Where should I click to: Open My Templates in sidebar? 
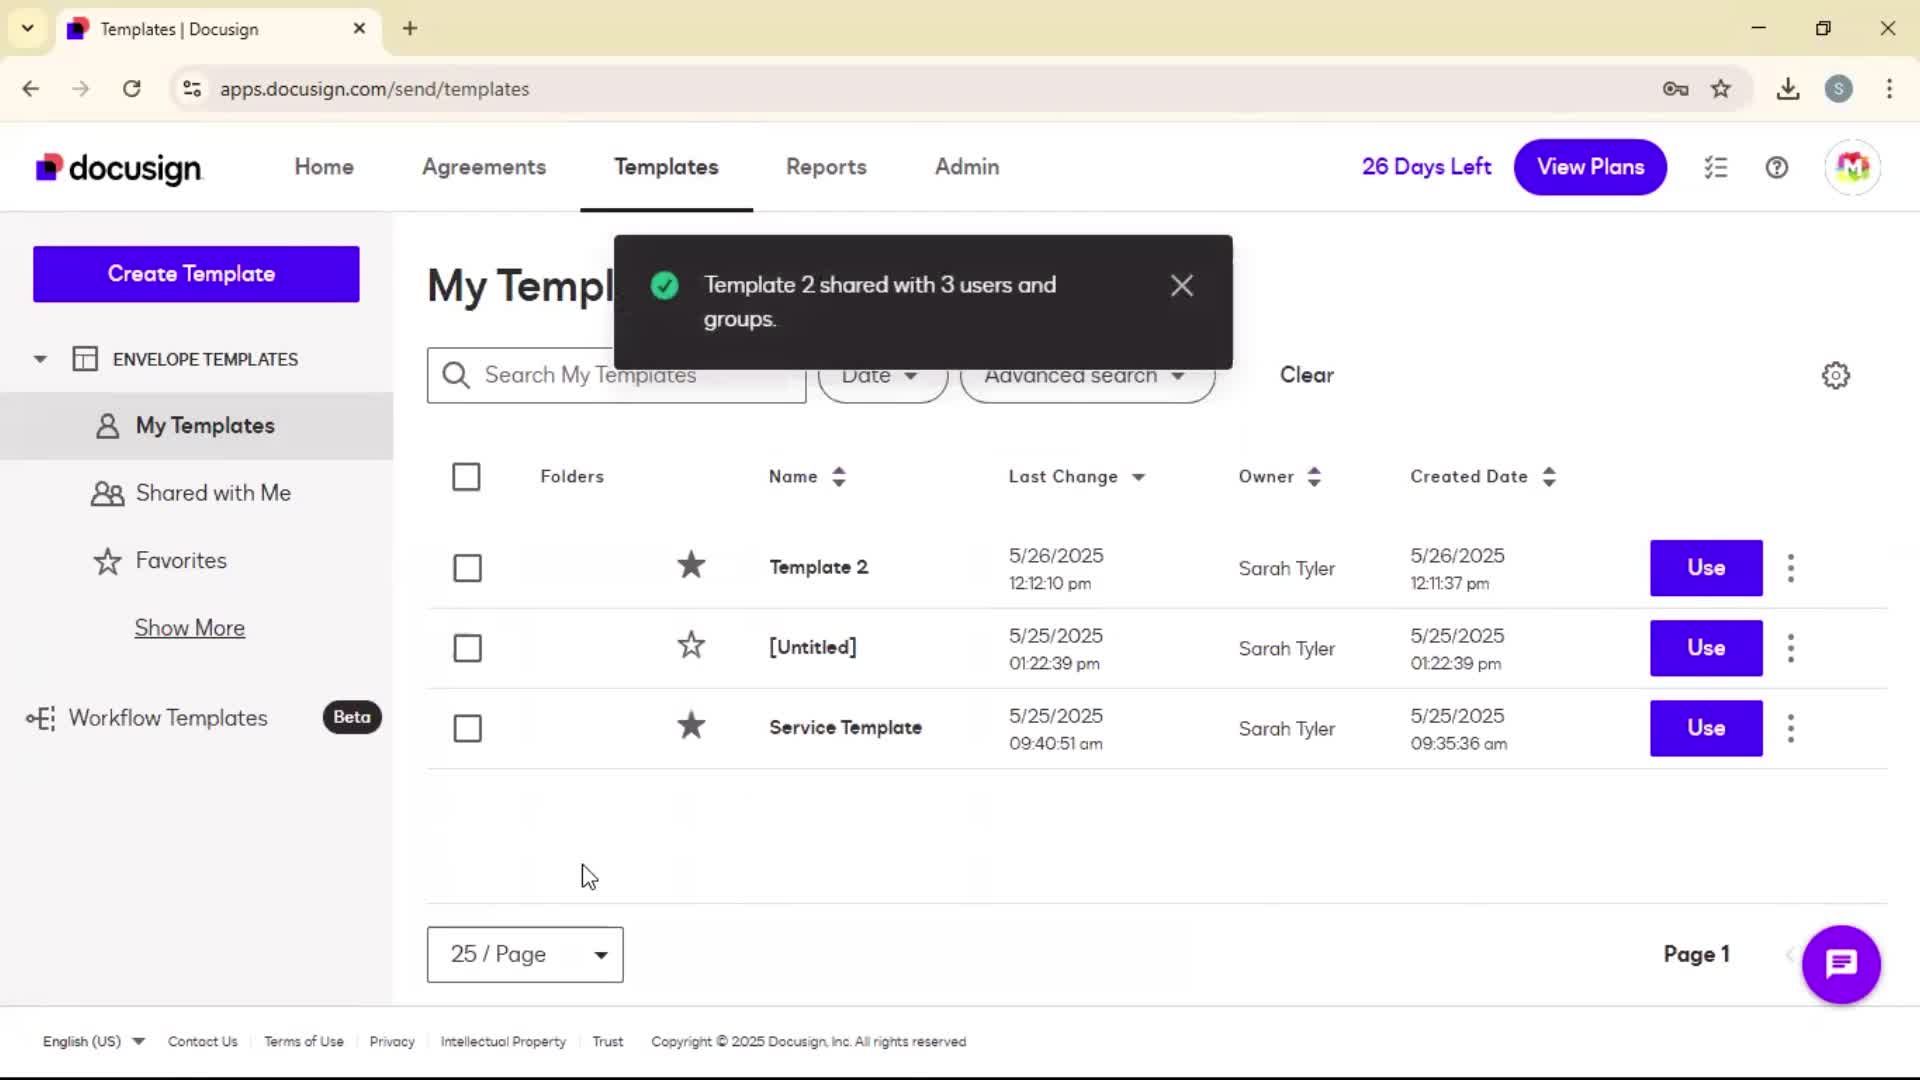[196, 426]
